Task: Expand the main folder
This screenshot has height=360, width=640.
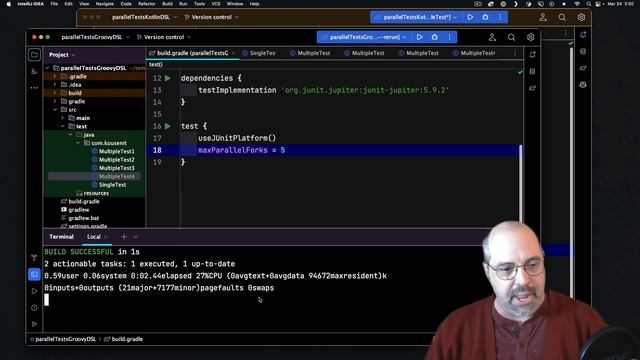Action: (x=63, y=118)
